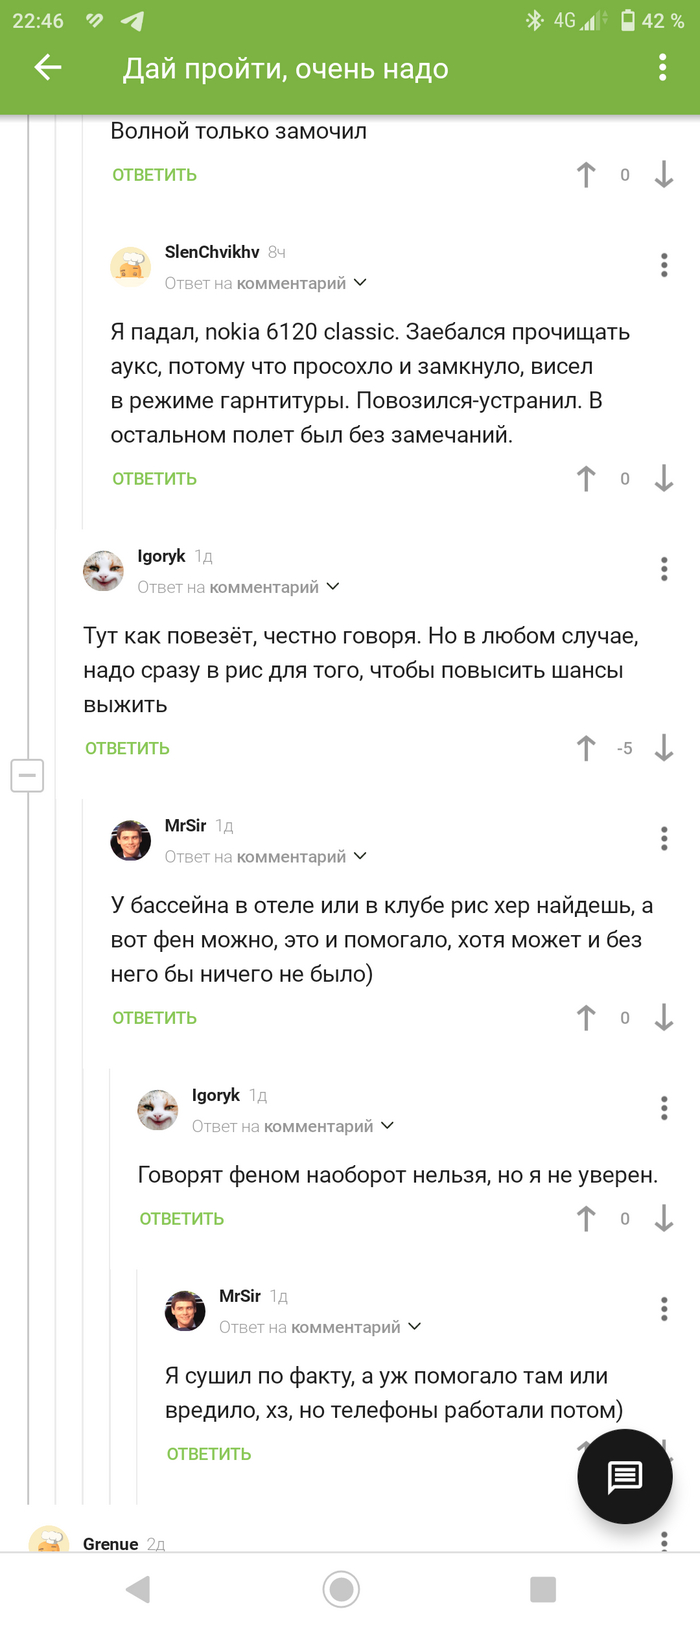Open the post overflow menu in header

tap(662, 67)
